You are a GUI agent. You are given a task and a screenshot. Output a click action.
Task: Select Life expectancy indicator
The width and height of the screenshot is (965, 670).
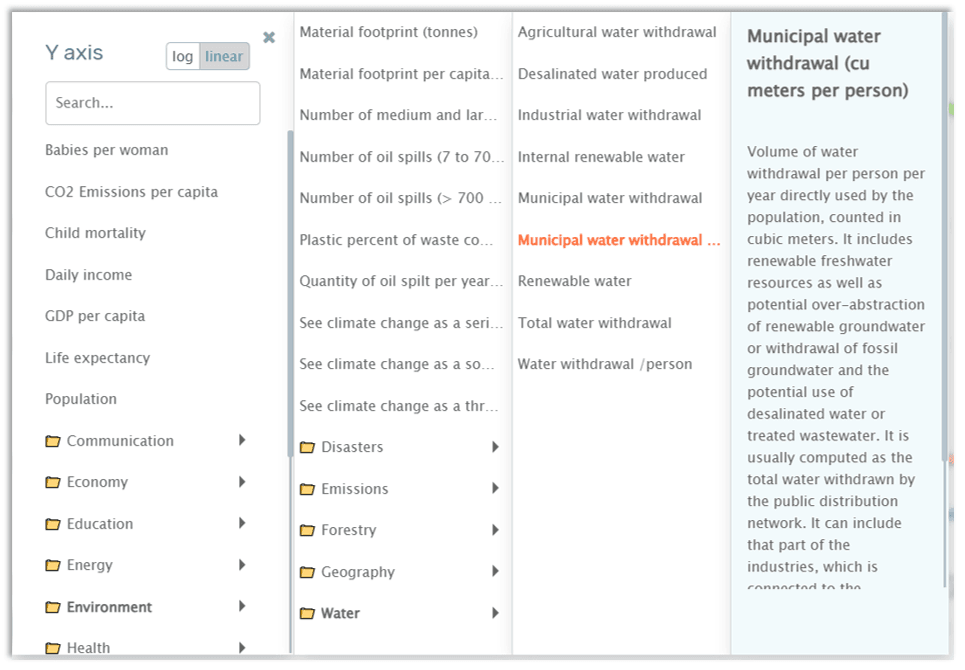97,358
